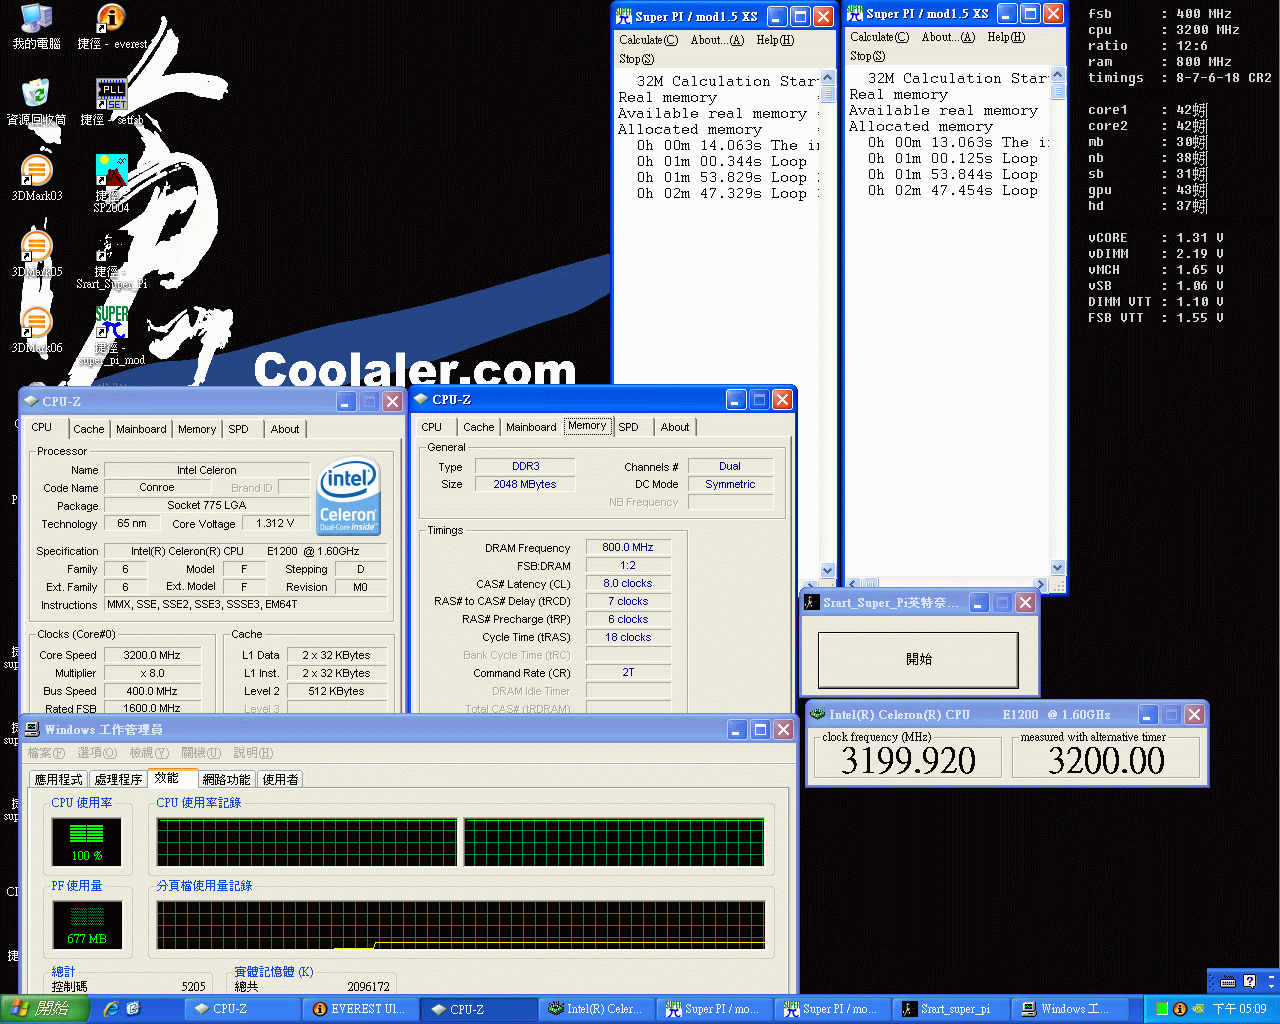Viewport: 1280px width, 1024px height.
Task: Click the CAS# Latency value 8.0 clocks
Action: tap(627, 584)
